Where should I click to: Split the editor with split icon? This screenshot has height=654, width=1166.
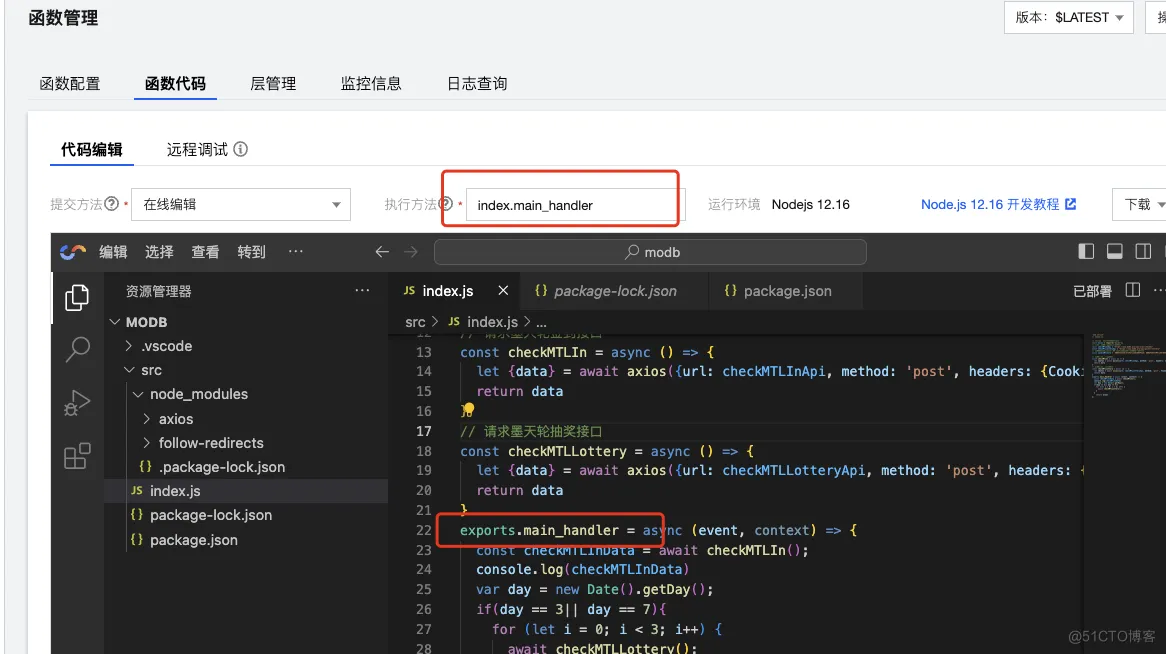pyautogui.click(x=1133, y=290)
